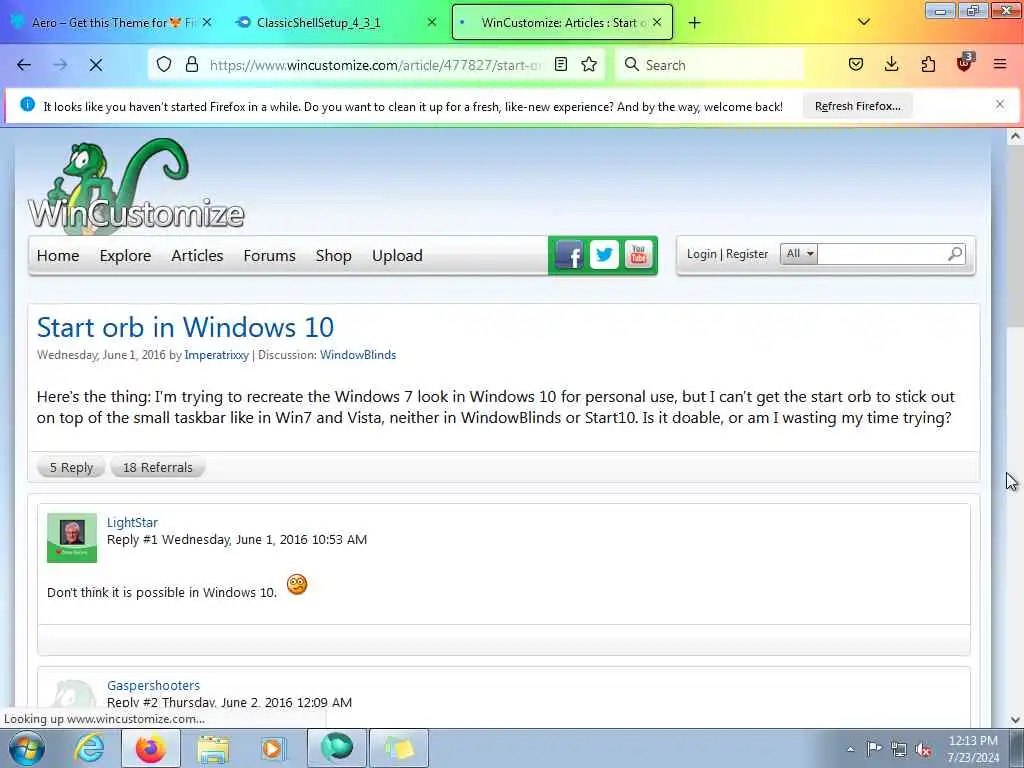Select the WinCustomize Articles tab

tap(562, 23)
